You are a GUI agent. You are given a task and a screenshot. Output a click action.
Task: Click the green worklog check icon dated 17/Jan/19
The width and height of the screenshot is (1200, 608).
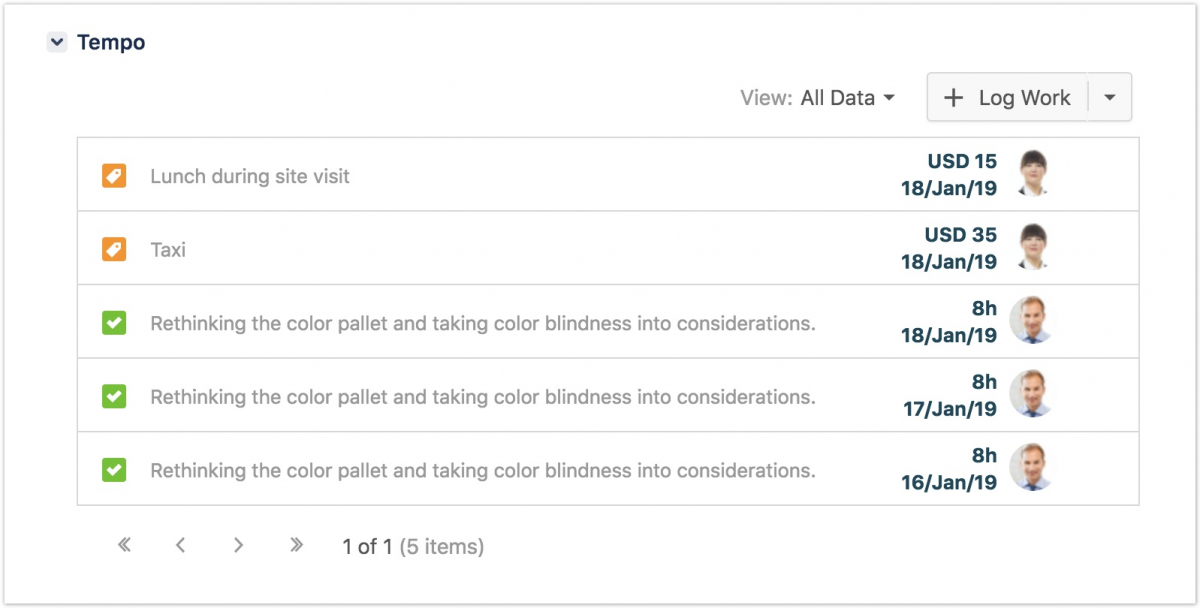pyautogui.click(x=114, y=396)
